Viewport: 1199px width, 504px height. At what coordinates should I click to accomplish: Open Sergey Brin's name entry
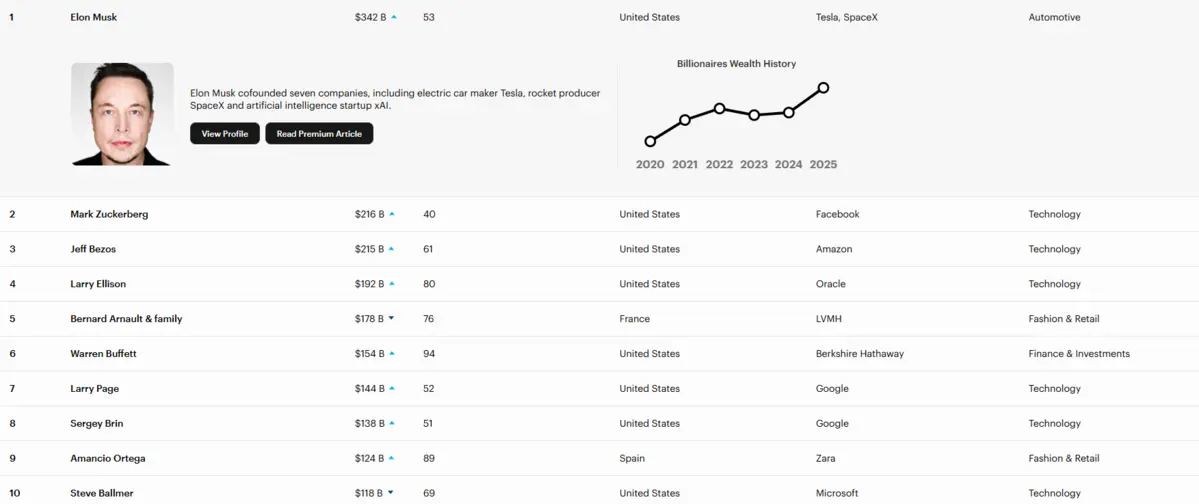coord(96,423)
